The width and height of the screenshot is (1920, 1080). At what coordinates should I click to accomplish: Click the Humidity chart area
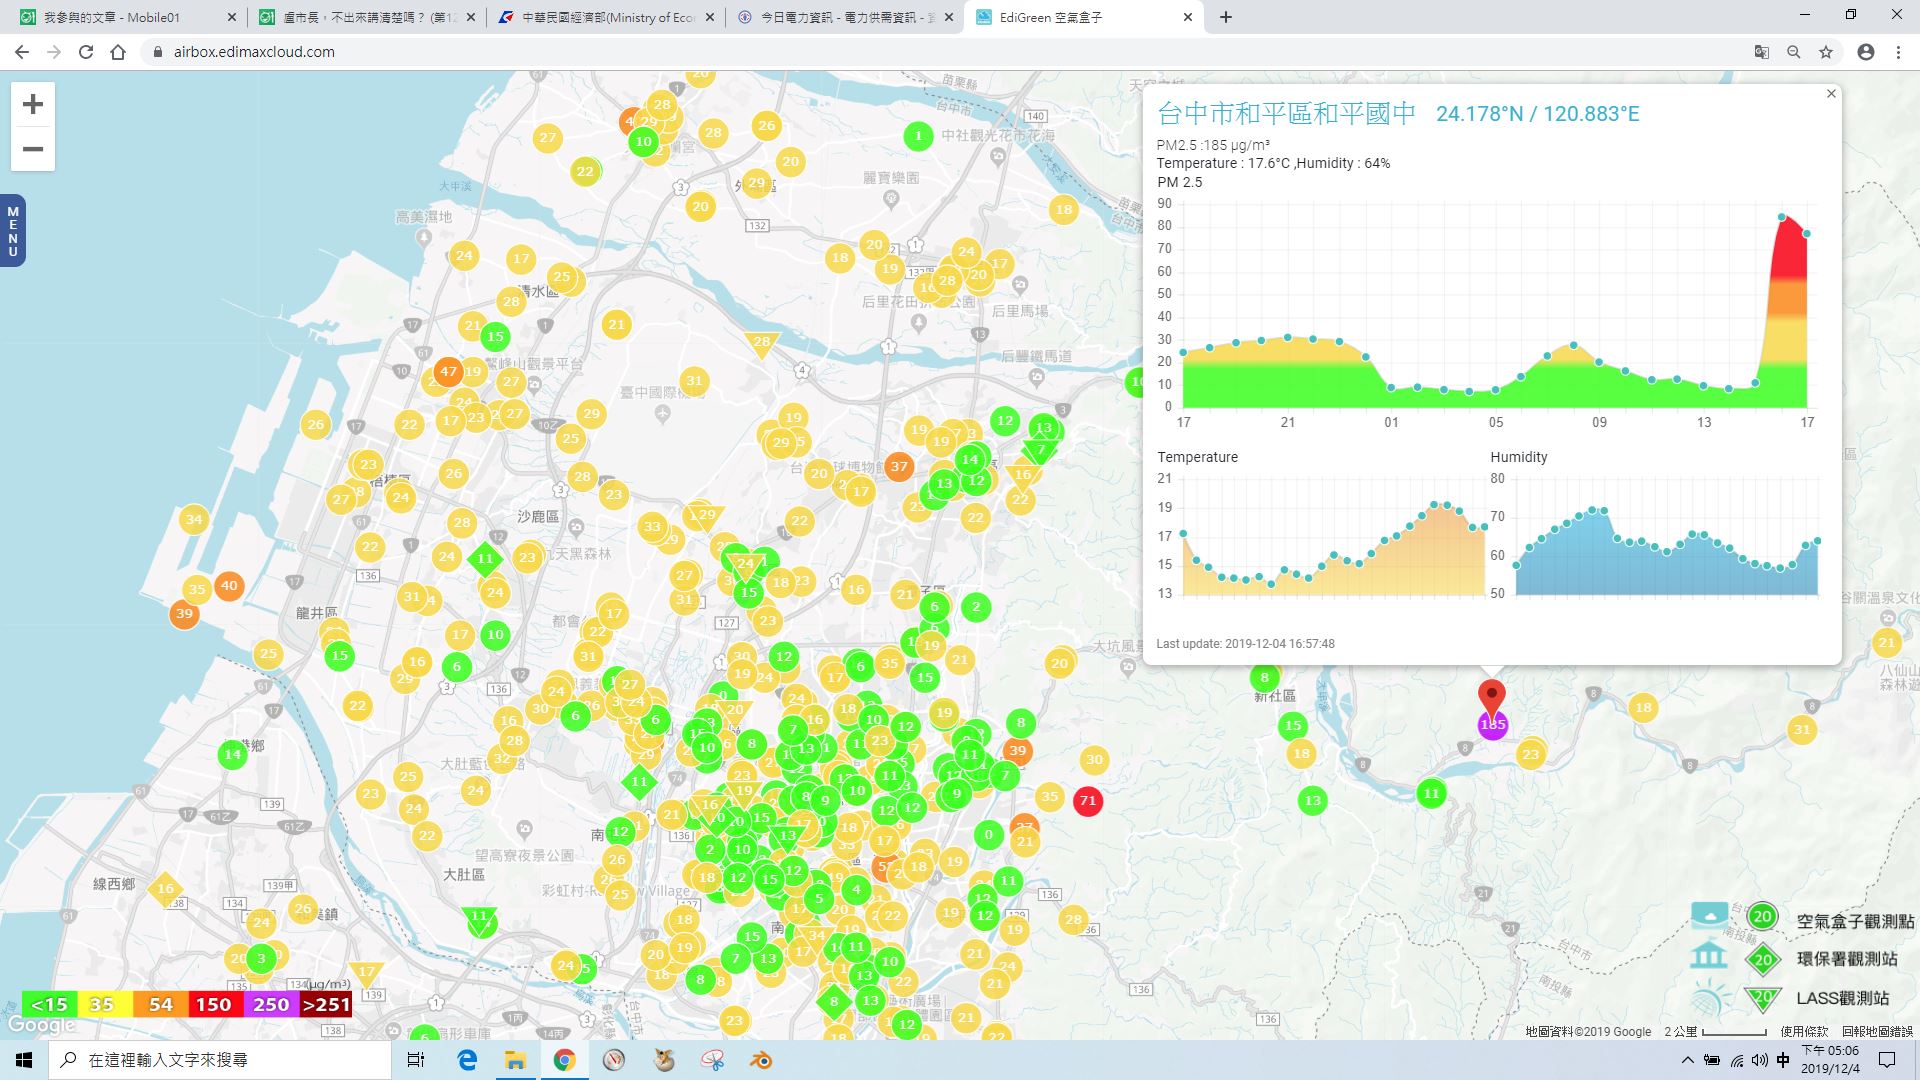[1667, 537]
